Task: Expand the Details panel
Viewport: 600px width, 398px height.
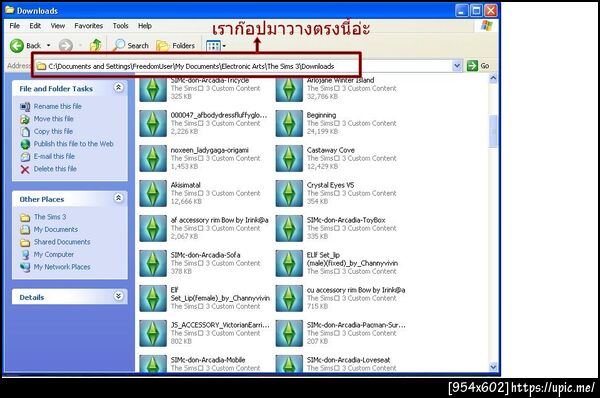Action: point(119,296)
